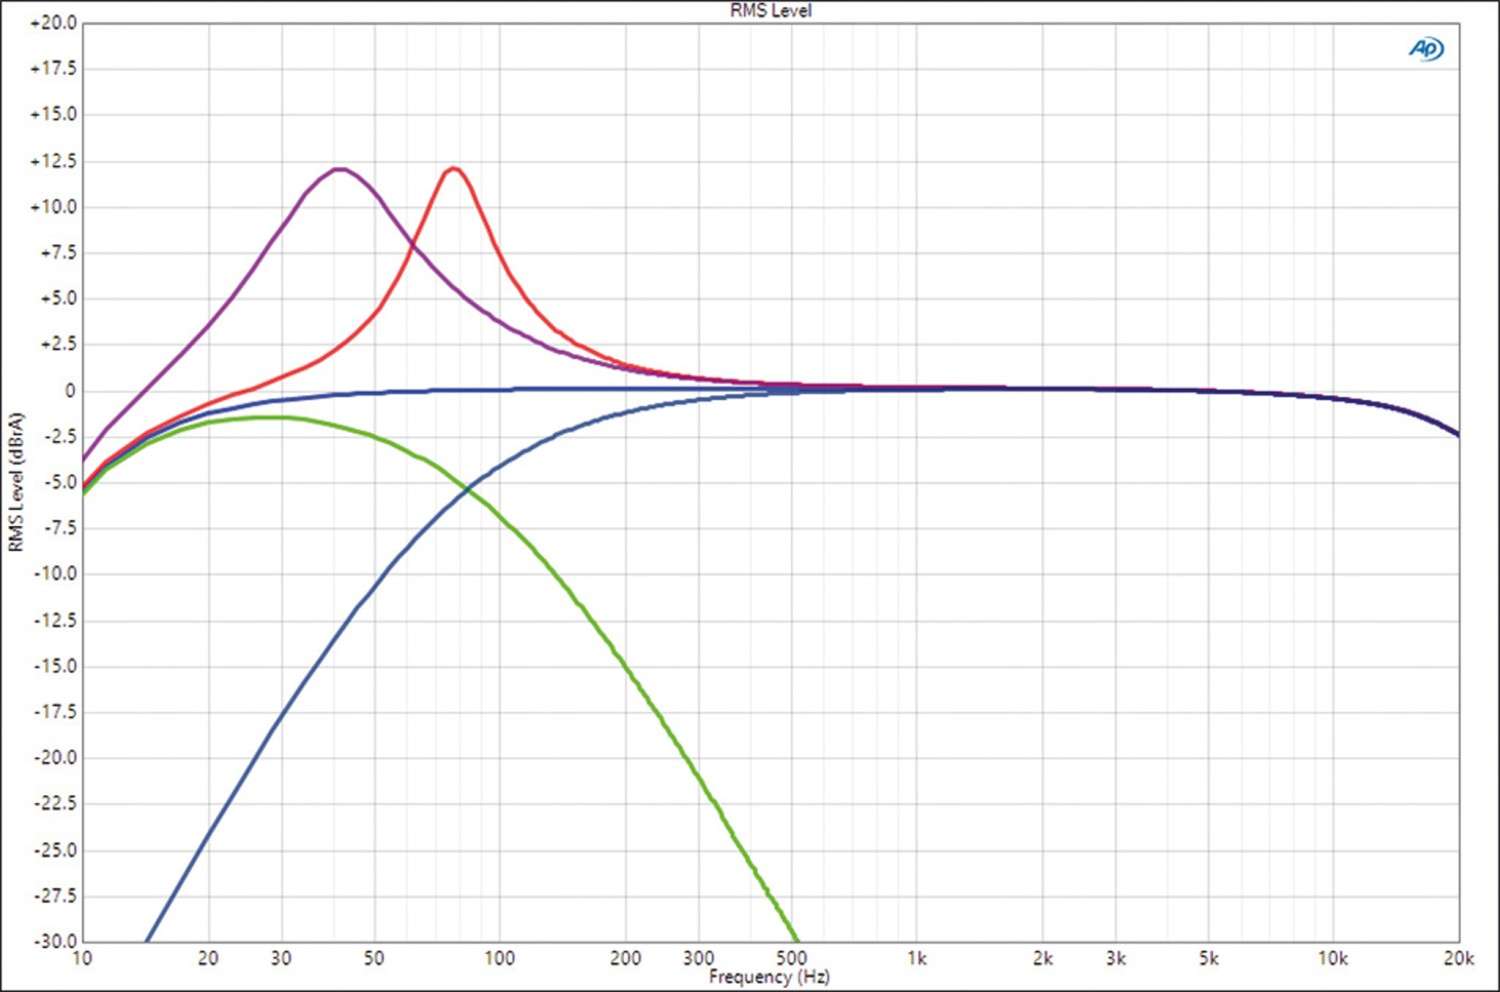1500x992 pixels.
Task: Click the '500' frequency axis label
Action: pyautogui.click(x=791, y=958)
